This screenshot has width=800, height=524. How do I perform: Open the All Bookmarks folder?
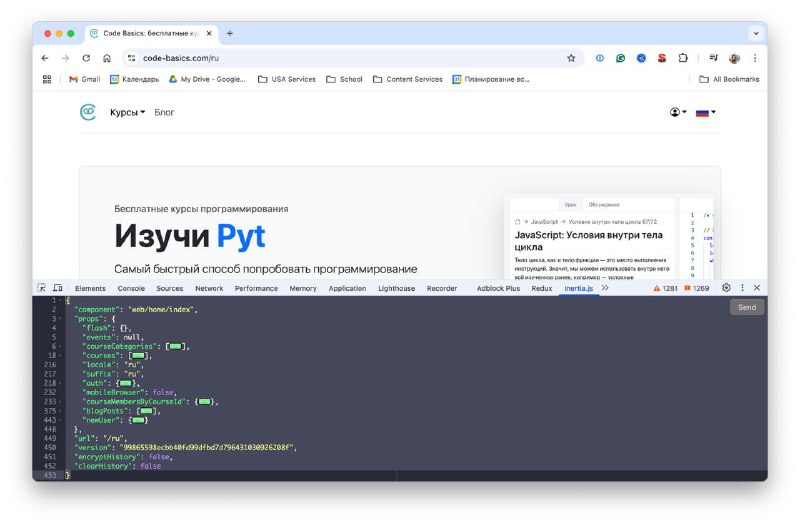coord(729,79)
